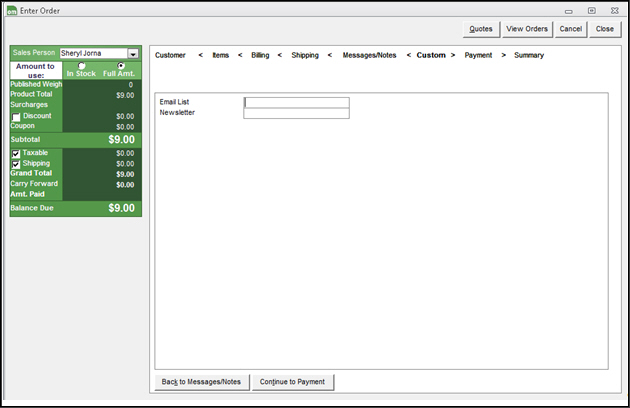Uncheck the Taxable checkbox
This screenshot has width=630, height=408.
(x=16, y=153)
